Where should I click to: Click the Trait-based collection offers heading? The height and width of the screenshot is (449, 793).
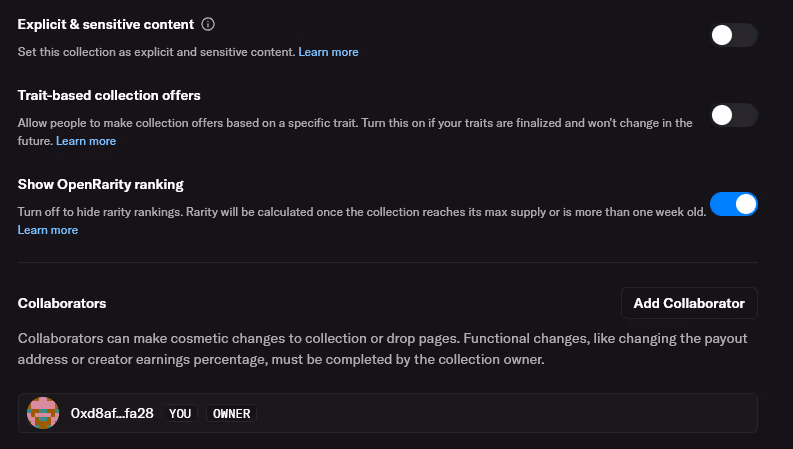pyautogui.click(x=109, y=96)
